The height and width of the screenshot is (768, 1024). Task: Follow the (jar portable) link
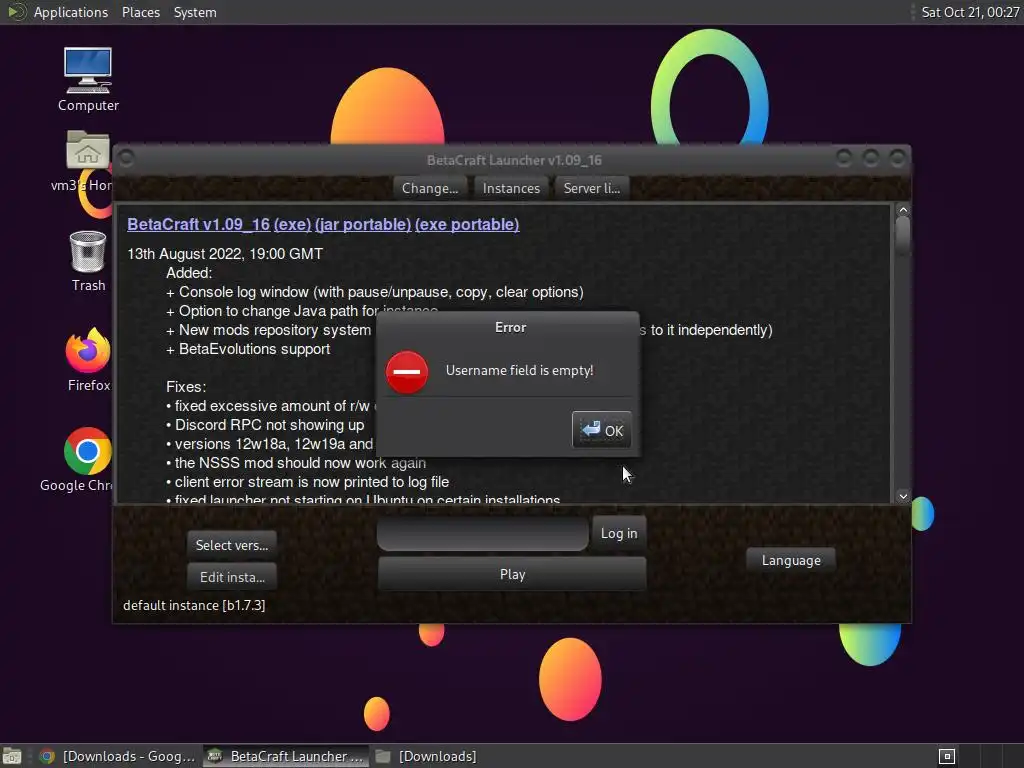point(363,224)
